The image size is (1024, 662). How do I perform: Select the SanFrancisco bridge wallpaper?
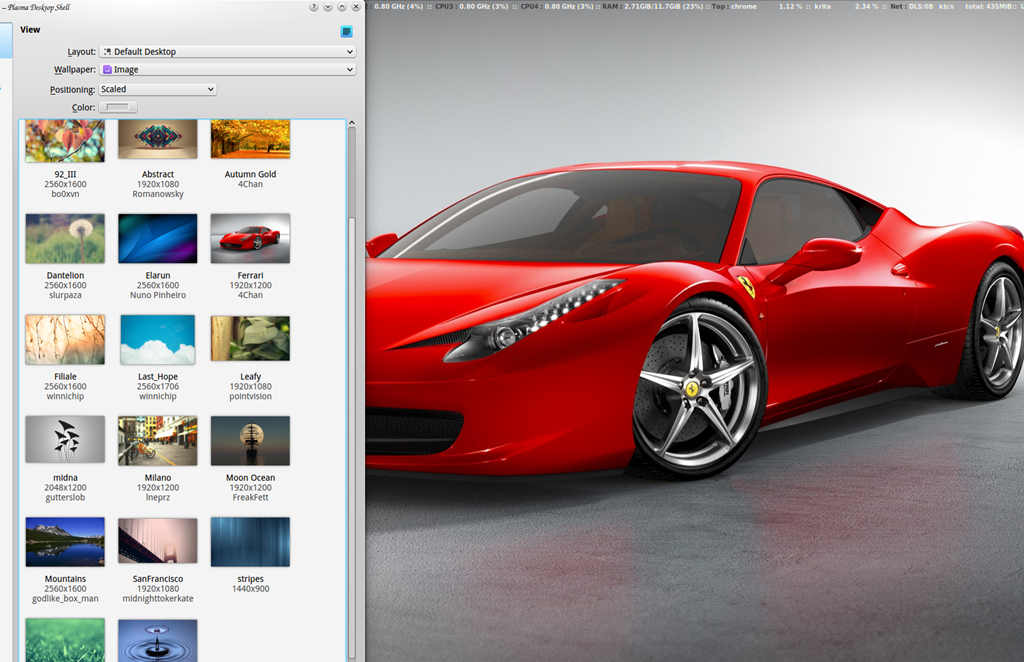pos(157,541)
